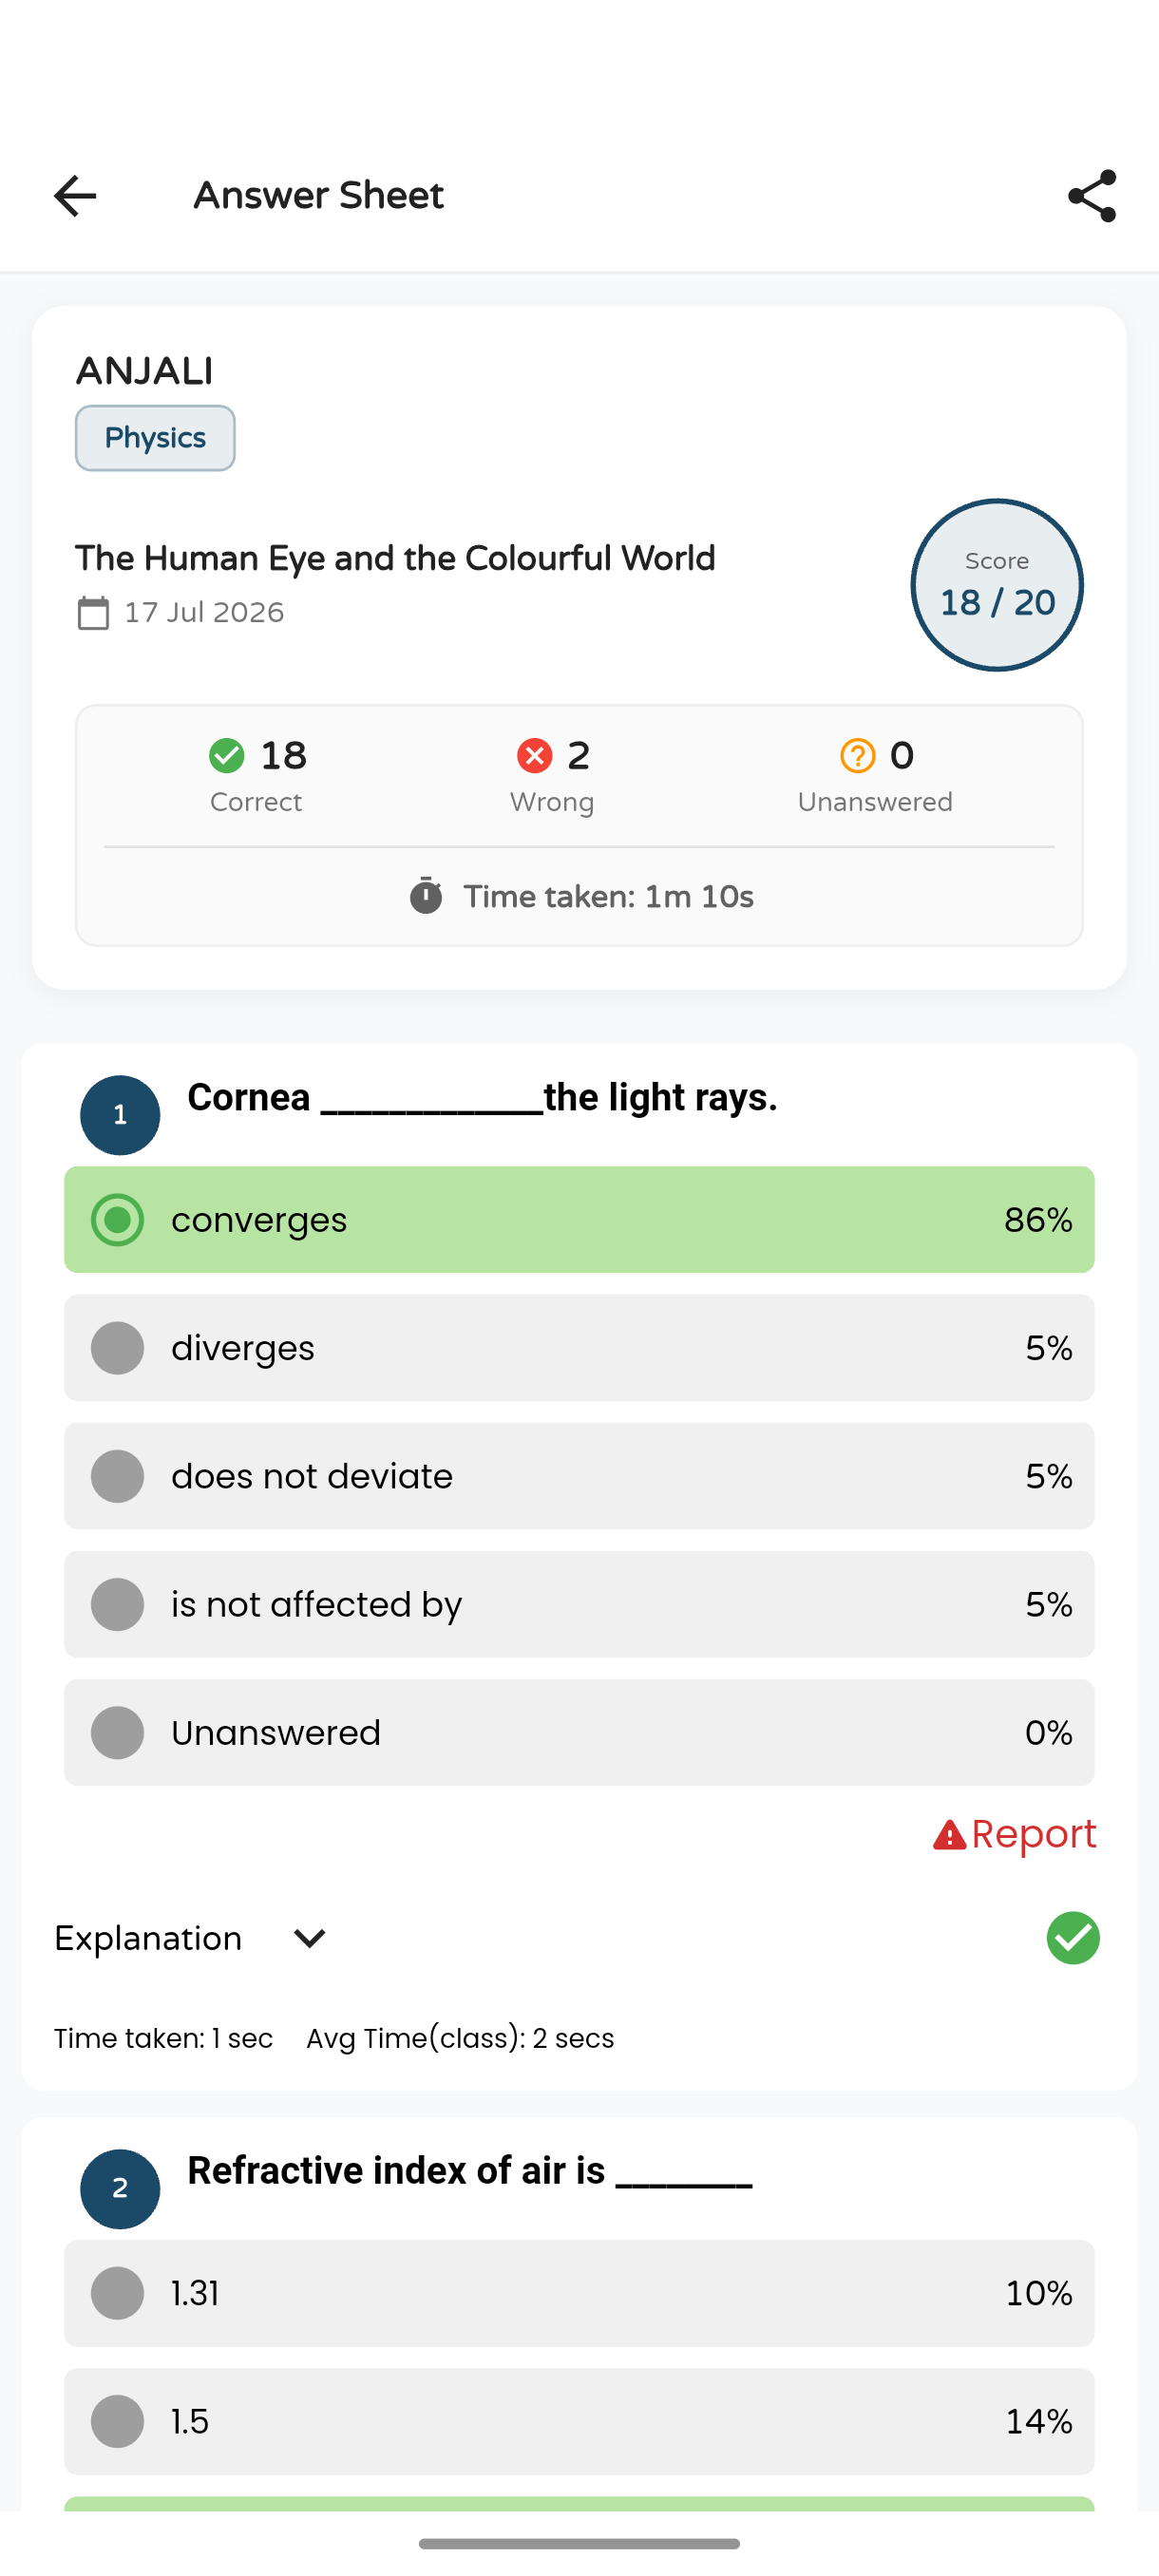Select the 'converges' radio option
Screen dimensions: 1159x2576
point(579,1220)
